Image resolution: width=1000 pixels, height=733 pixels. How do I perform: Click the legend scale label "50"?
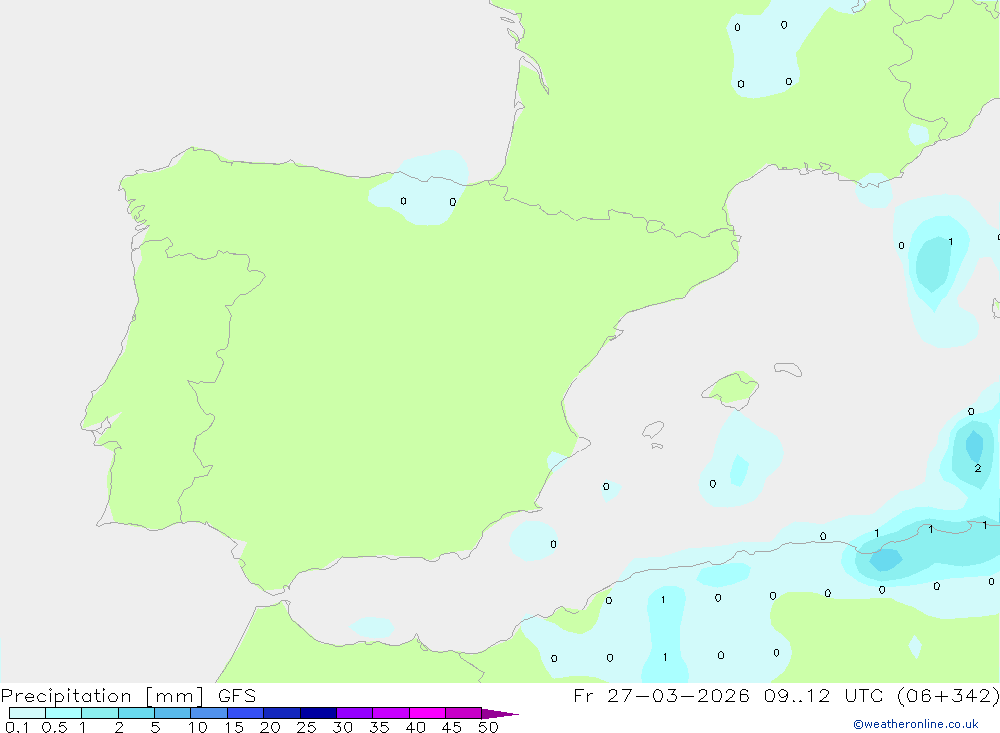(488, 727)
